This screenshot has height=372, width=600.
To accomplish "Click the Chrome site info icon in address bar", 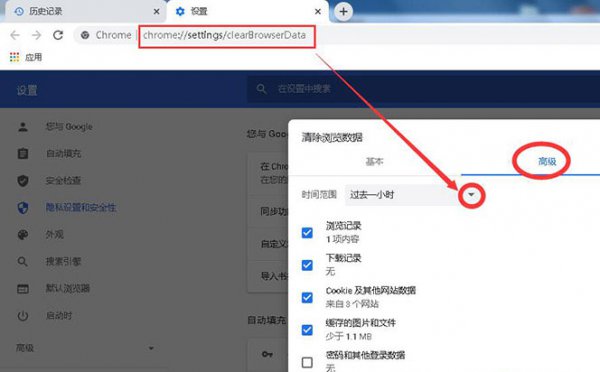I will 85,35.
